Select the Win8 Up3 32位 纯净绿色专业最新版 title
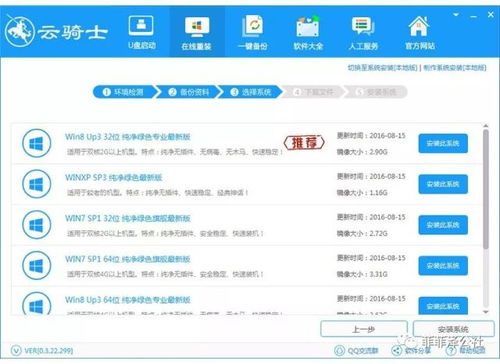500x364 pixels. tap(127, 137)
